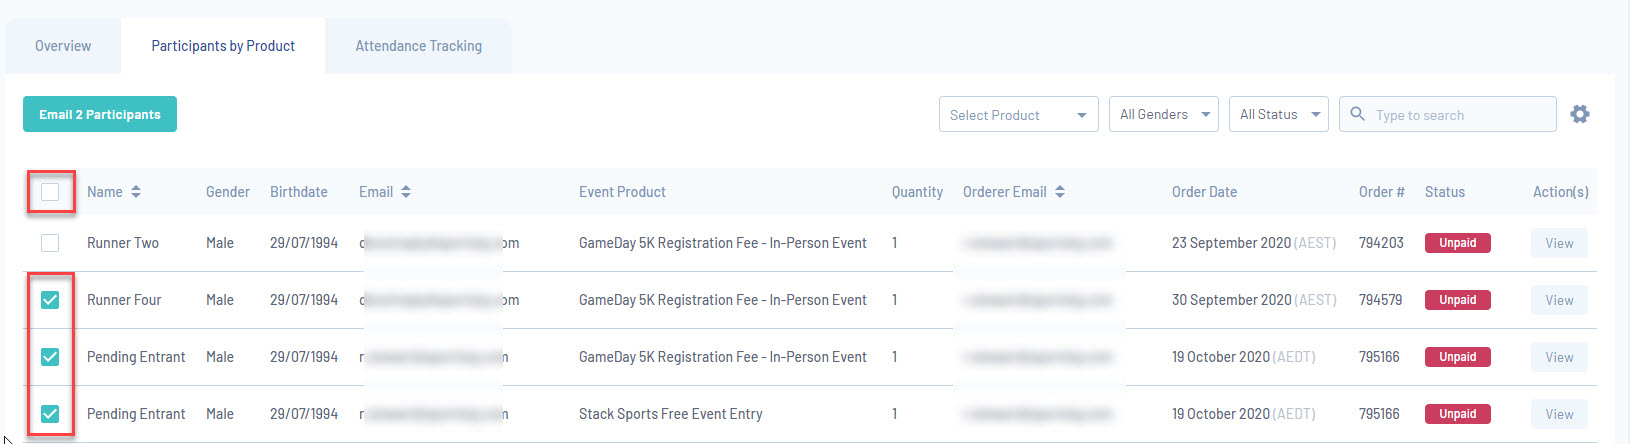Click Unpaid status badge for order 794579
The height and width of the screenshot is (444, 1630).
point(1457,300)
